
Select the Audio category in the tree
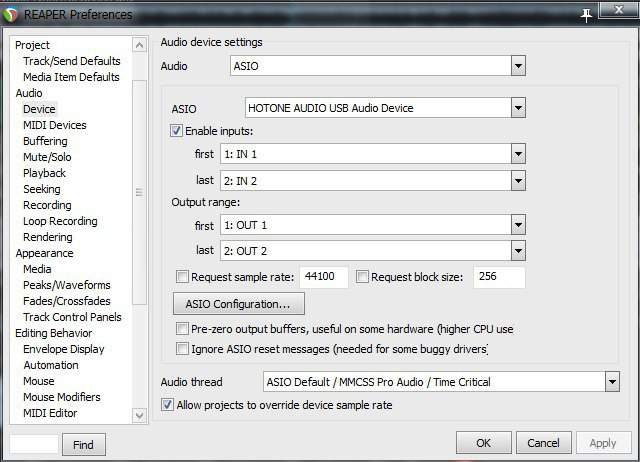coord(29,93)
